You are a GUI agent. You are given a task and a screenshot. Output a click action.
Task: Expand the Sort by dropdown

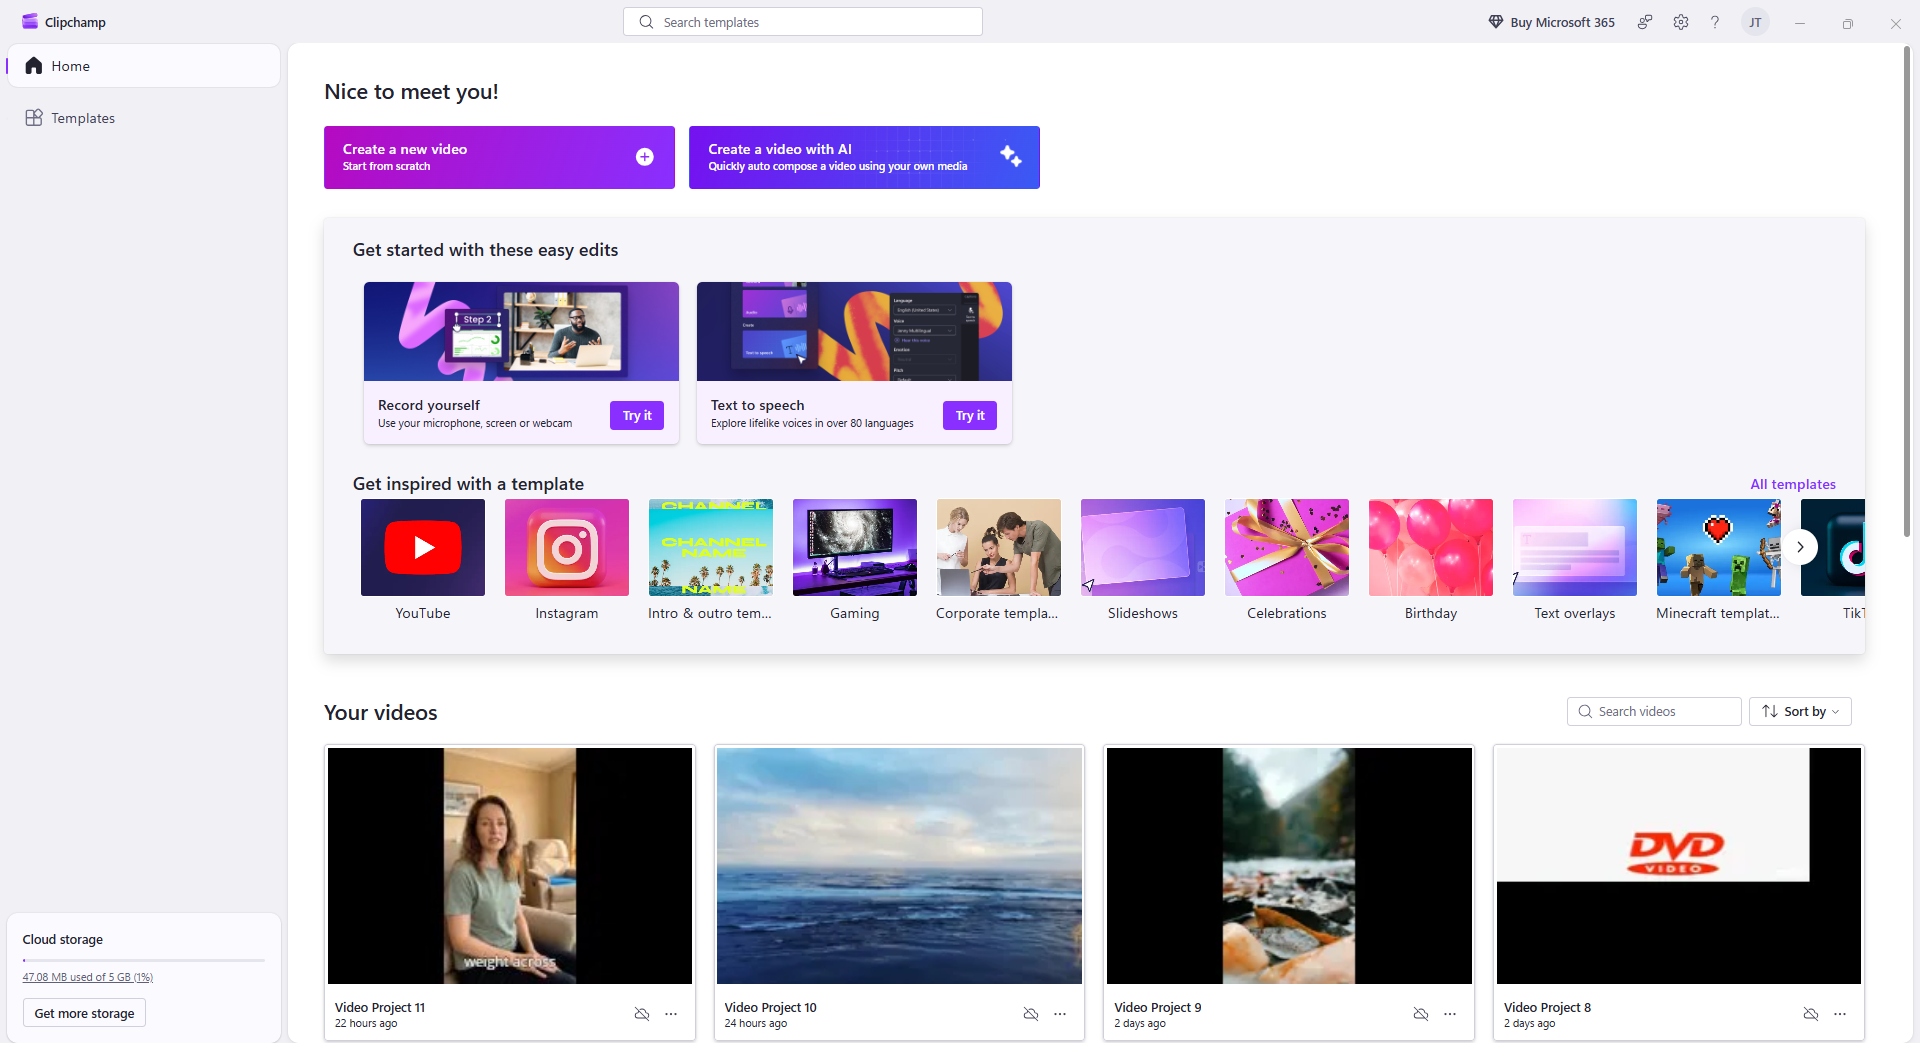(x=1800, y=711)
